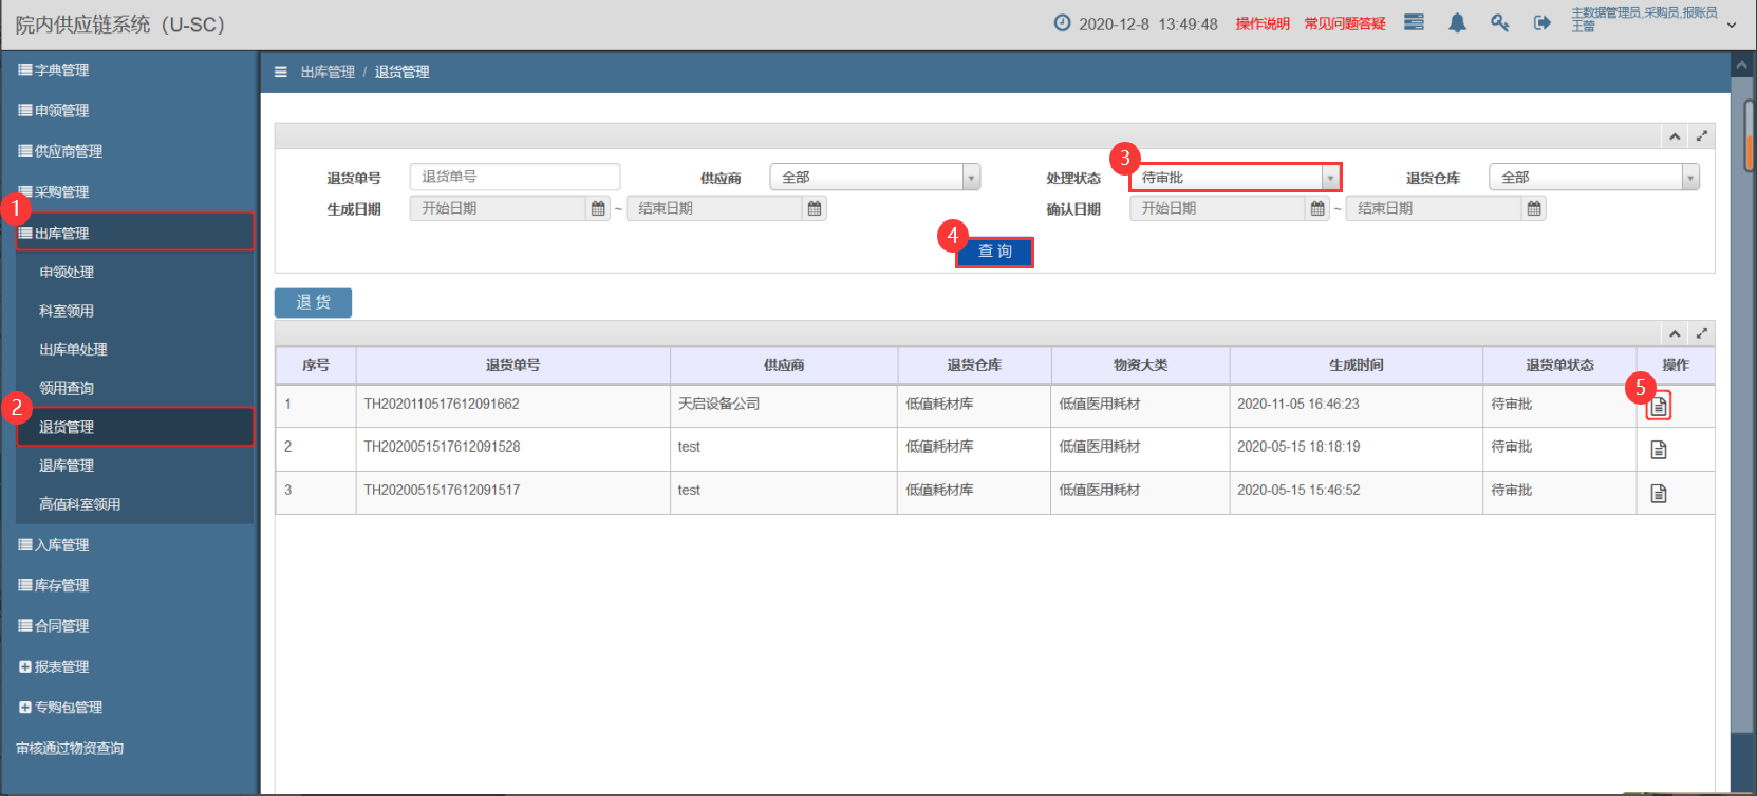Open detail document icon for TH2020051517612091528
The width and height of the screenshot is (1757, 796).
pos(1658,449)
